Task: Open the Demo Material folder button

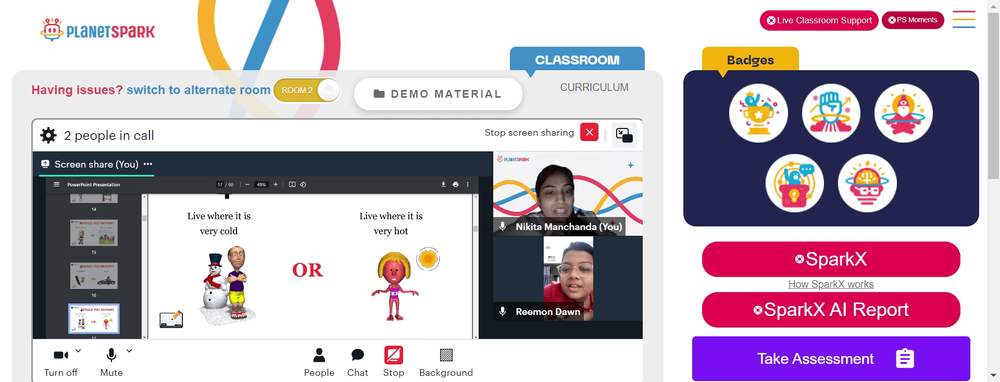Action: tap(438, 94)
